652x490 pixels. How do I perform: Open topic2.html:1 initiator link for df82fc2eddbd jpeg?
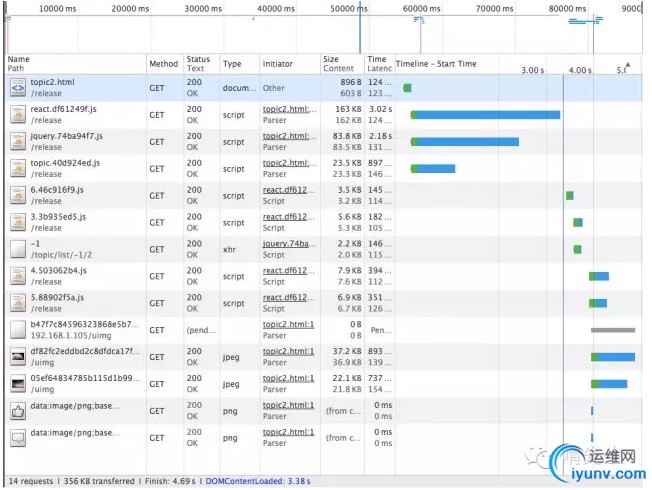(289, 351)
